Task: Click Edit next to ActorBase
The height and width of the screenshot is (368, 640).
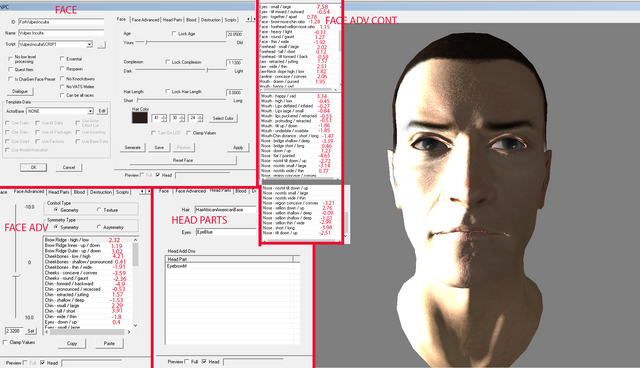Action: coord(102,111)
